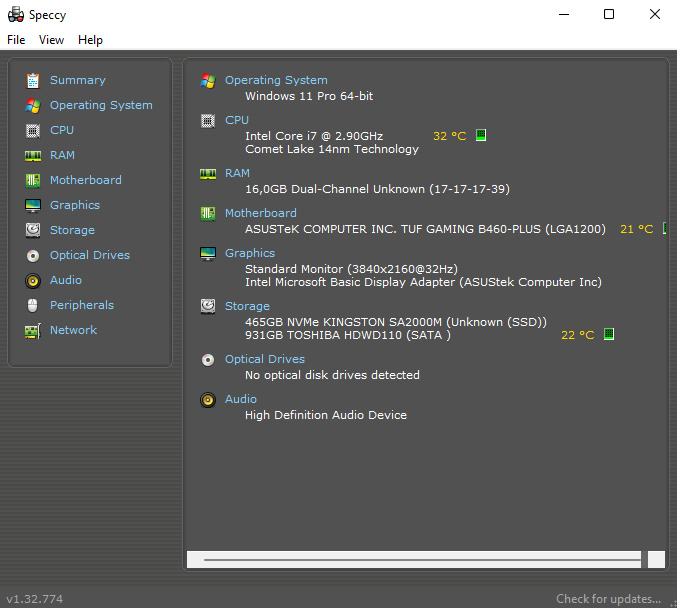Viewport: 699px width, 608px height.
Task: Select Operating System in the sidebar
Action: tap(101, 105)
